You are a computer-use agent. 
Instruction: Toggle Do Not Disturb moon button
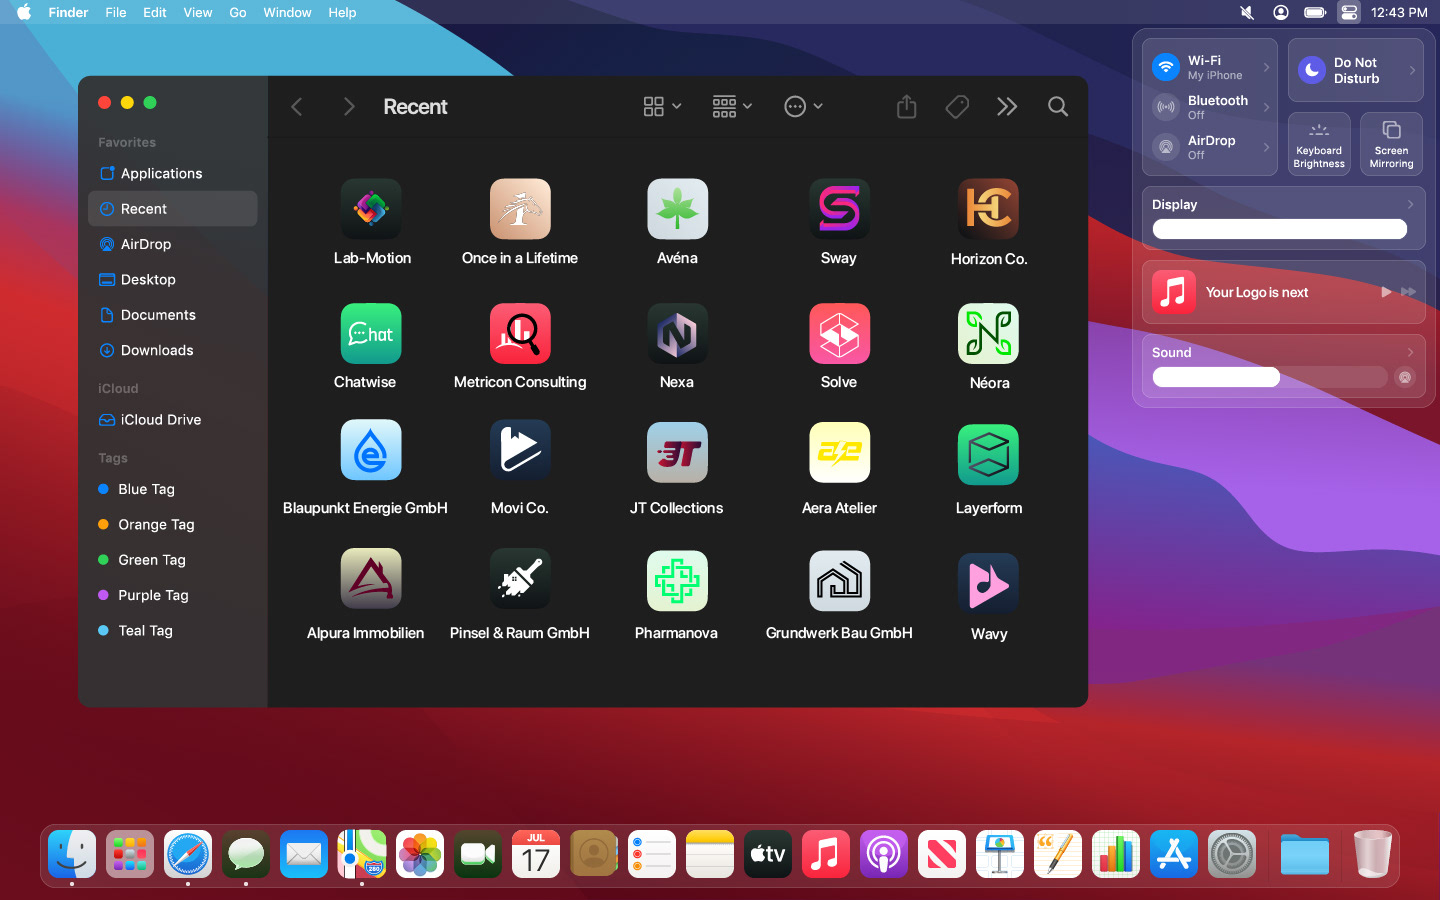[1312, 70]
